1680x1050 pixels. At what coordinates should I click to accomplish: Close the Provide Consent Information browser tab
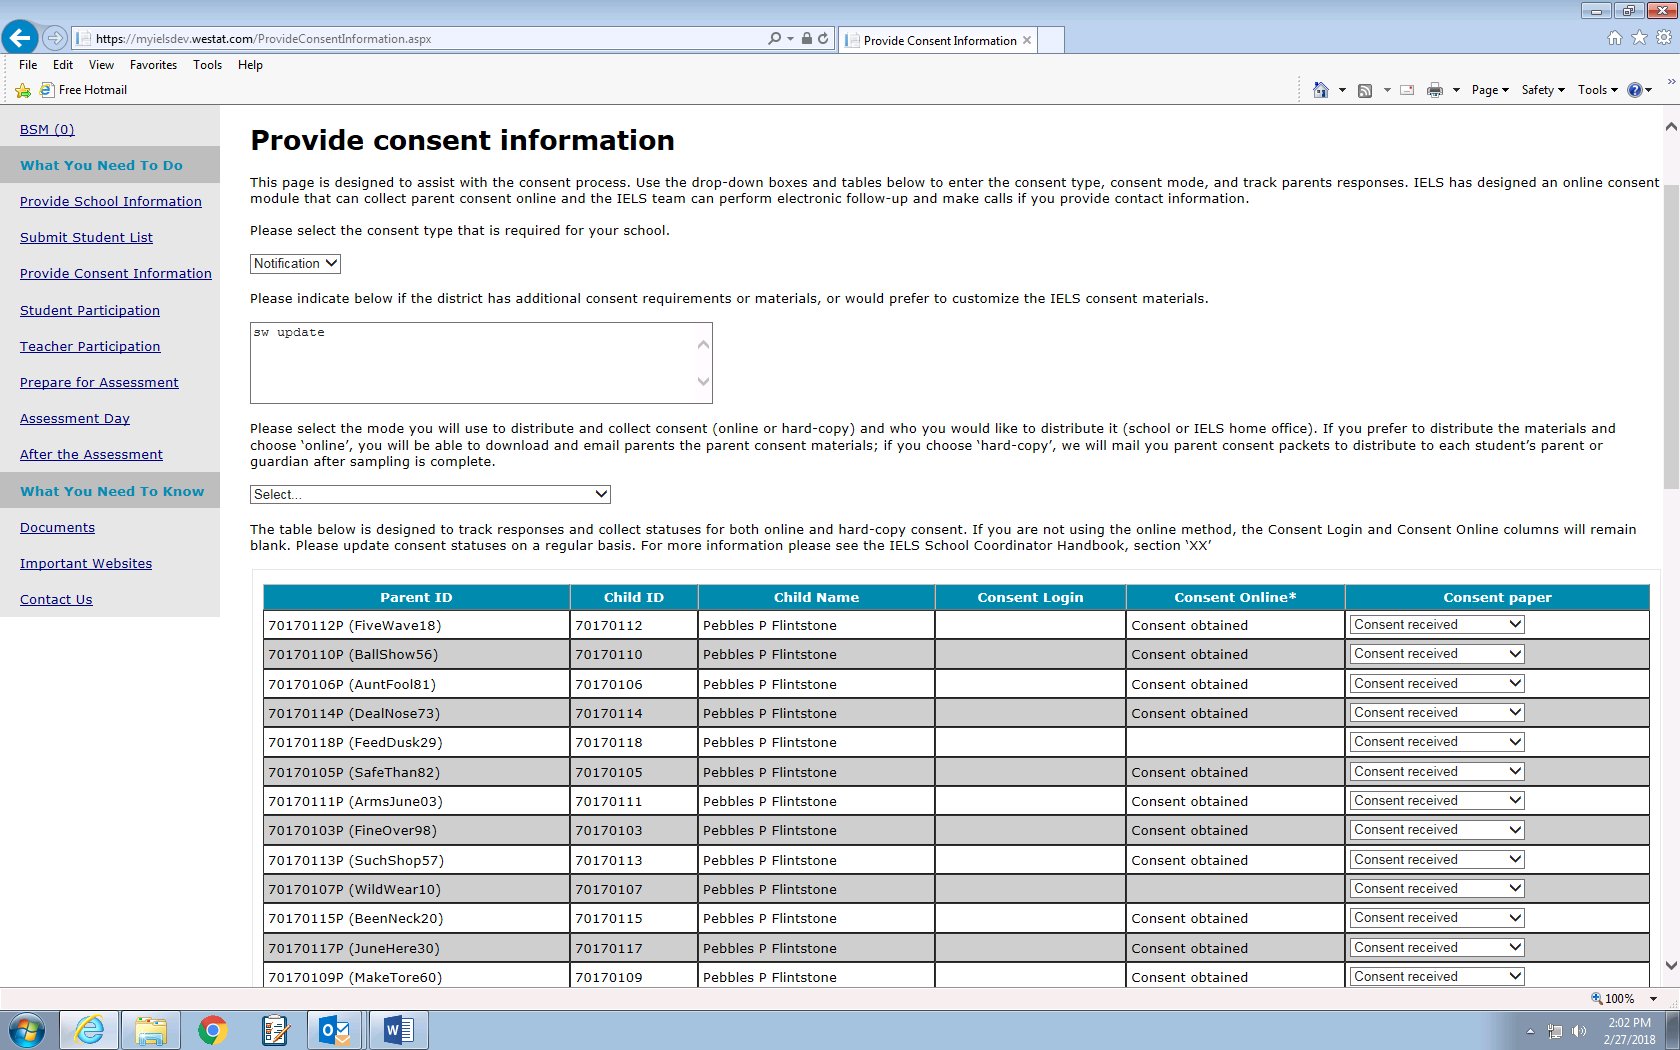coord(1027,40)
